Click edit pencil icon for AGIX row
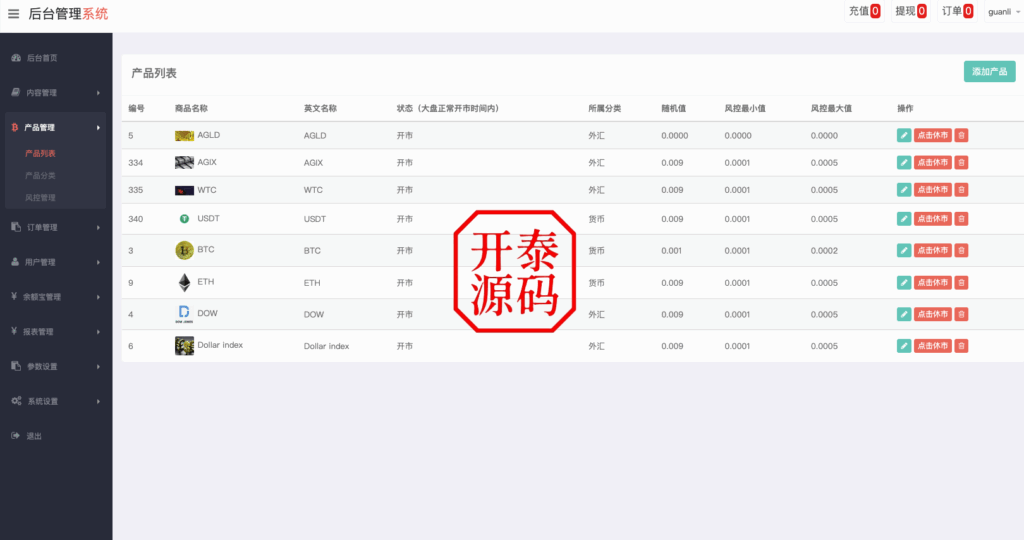Image resolution: width=1024 pixels, height=540 pixels. [904, 163]
